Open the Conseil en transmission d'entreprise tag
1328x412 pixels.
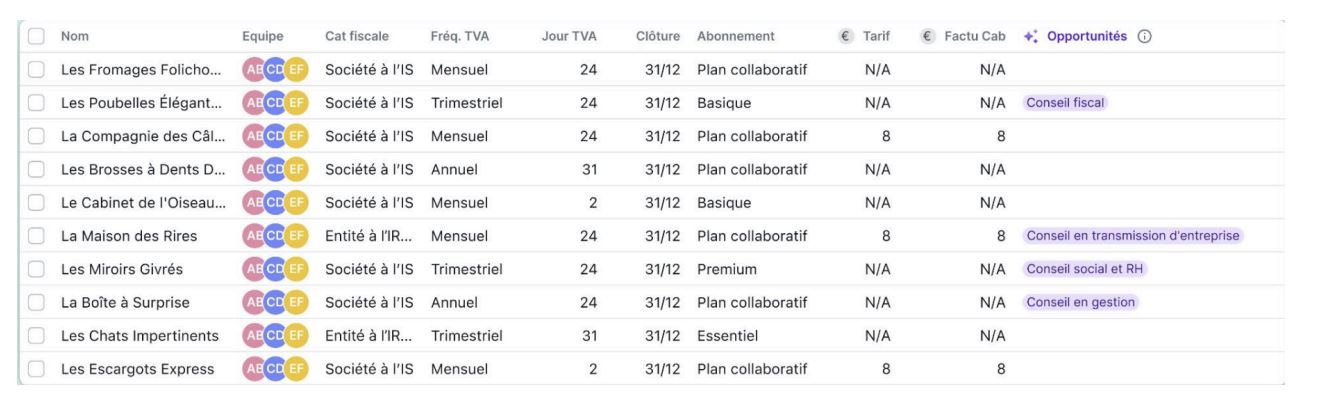point(1133,236)
